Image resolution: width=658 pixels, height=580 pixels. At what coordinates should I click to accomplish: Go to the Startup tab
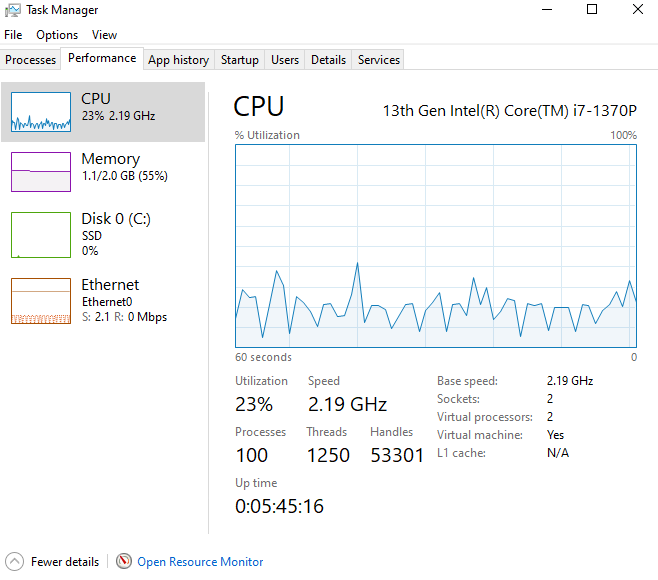pos(240,60)
